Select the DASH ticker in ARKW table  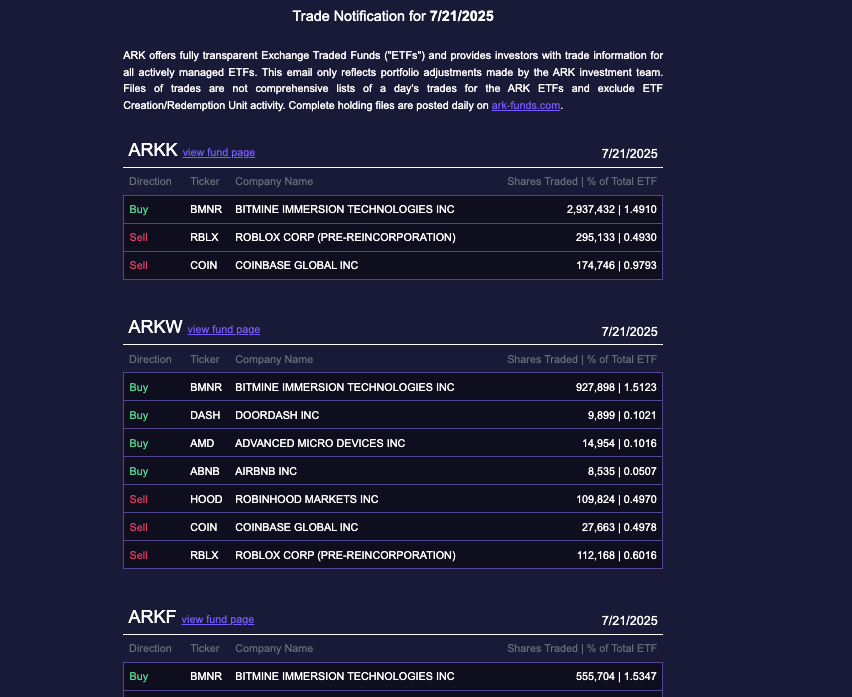click(x=204, y=415)
